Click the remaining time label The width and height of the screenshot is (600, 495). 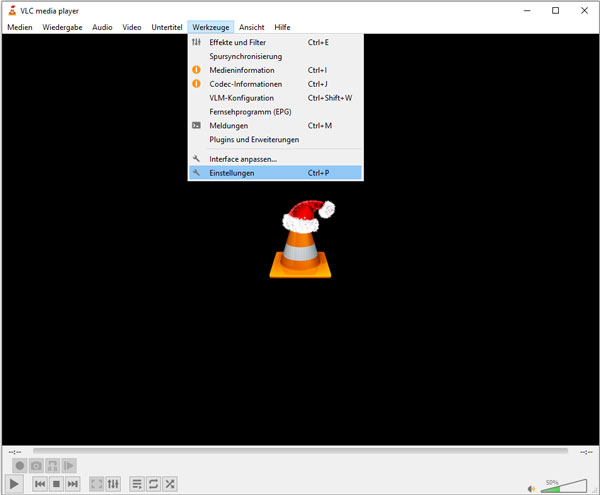coord(586,452)
